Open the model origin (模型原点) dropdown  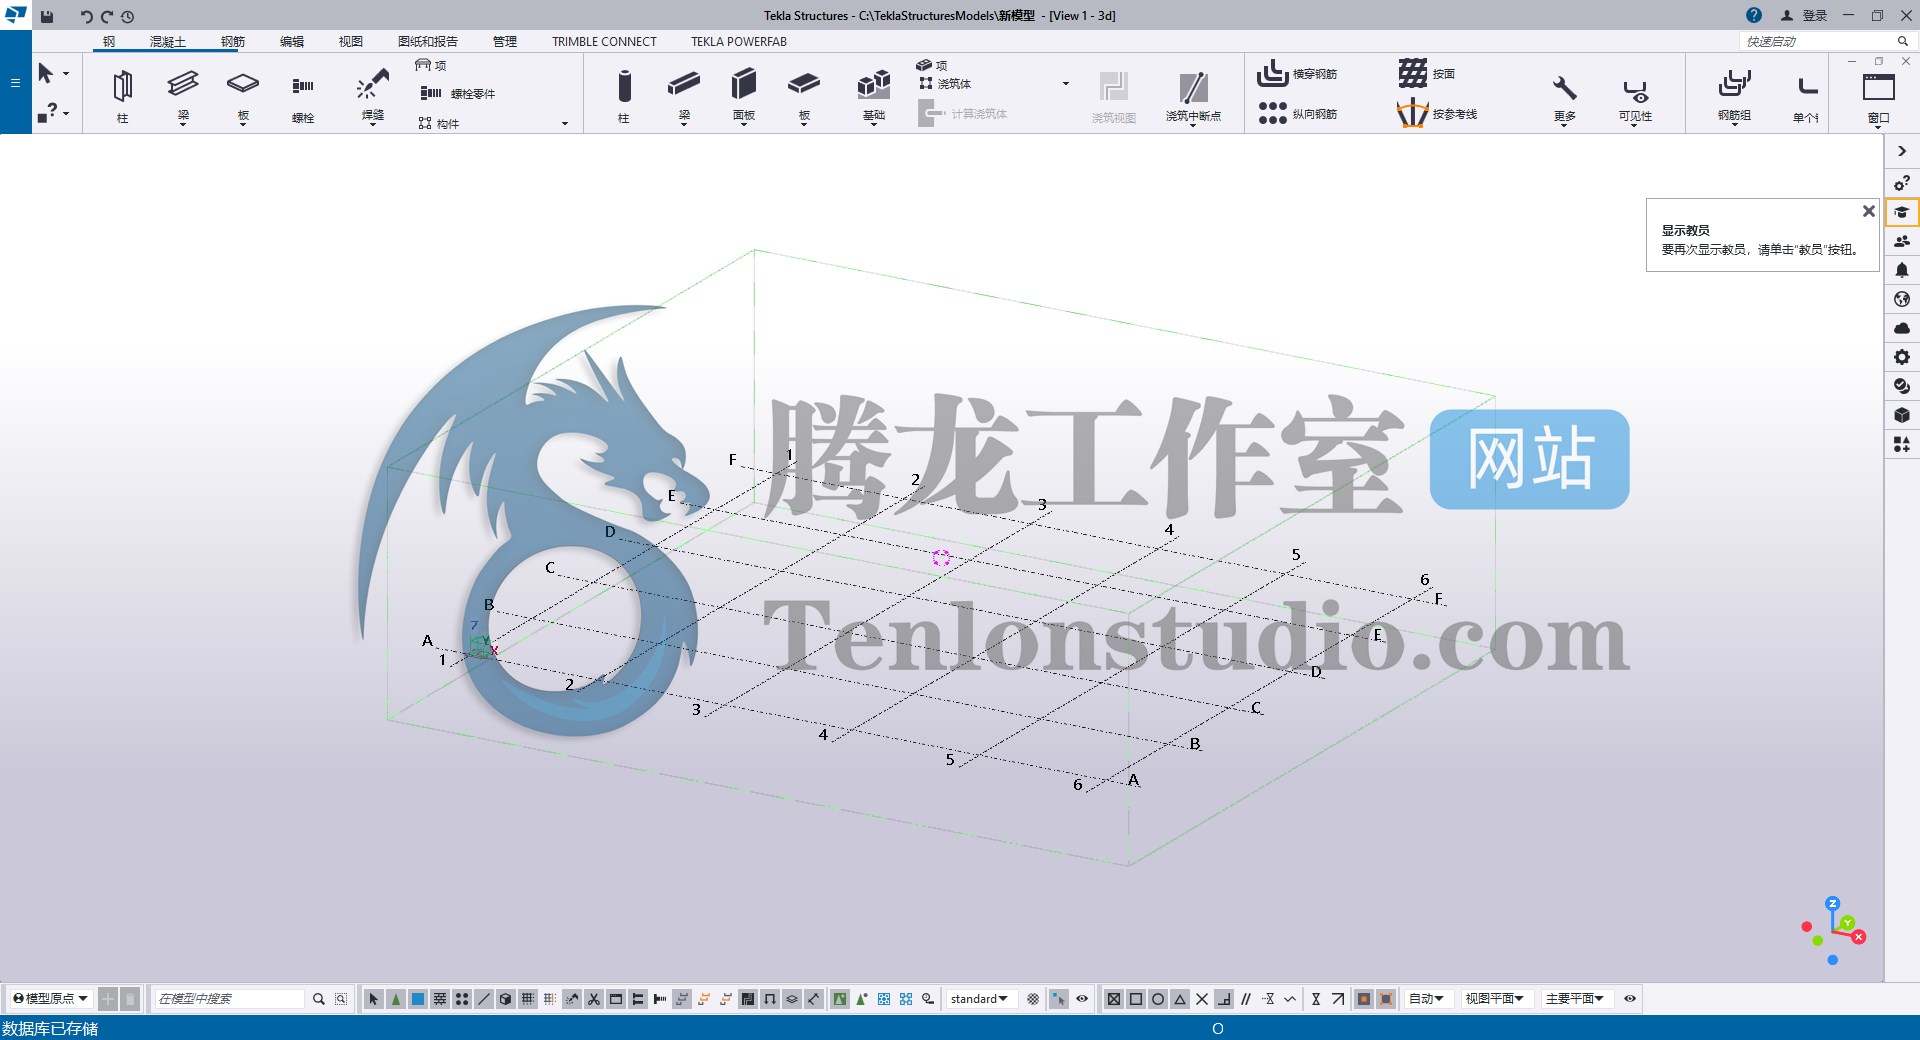[x=50, y=999]
